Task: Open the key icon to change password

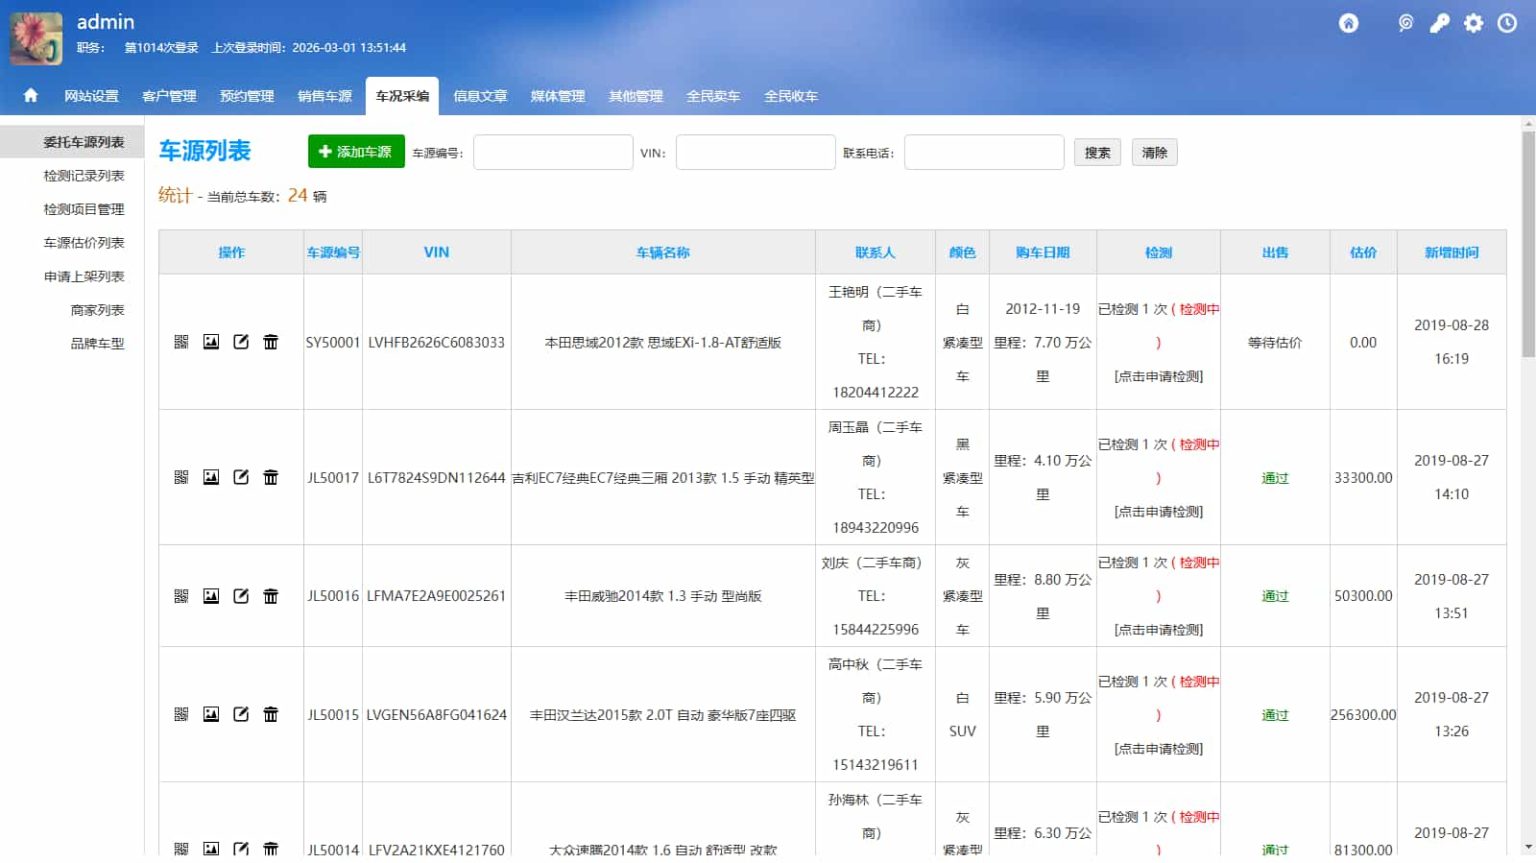Action: click(x=1439, y=22)
